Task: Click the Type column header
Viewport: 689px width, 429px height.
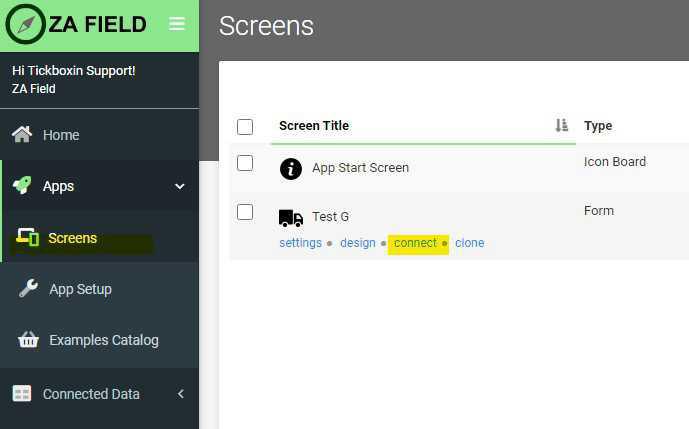Action: pos(598,126)
